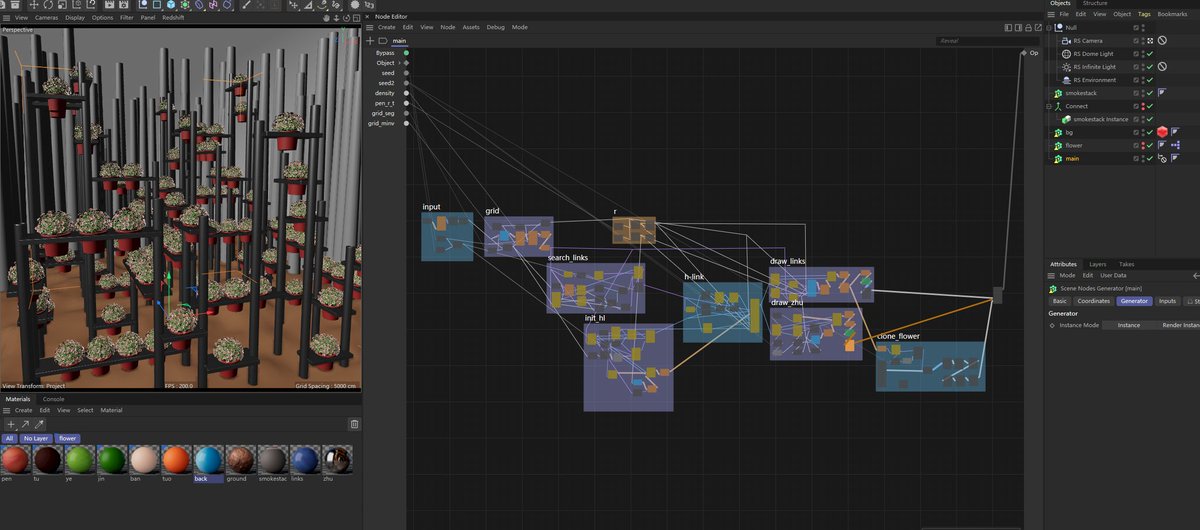Toggle the Bypass port green dot
Image resolution: width=1200 pixels, height=530 pixels.
(x=406, y=52)
